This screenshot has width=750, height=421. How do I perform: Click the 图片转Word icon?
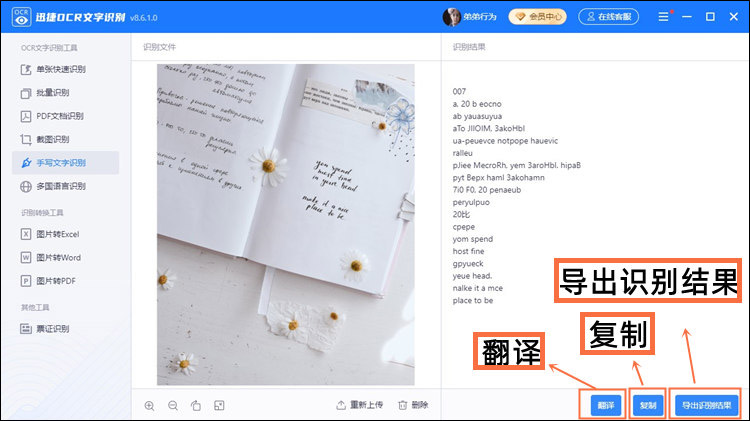(x=26, y=257)
